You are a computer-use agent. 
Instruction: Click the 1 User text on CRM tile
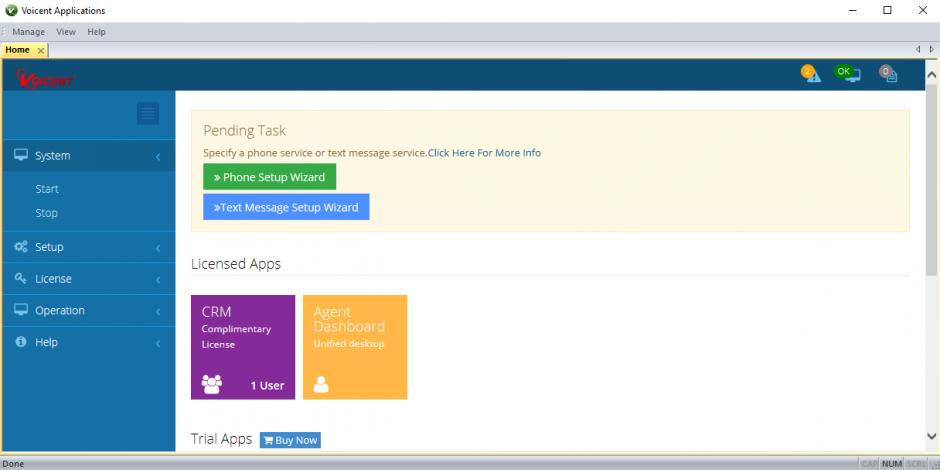[x=267, y=385]
